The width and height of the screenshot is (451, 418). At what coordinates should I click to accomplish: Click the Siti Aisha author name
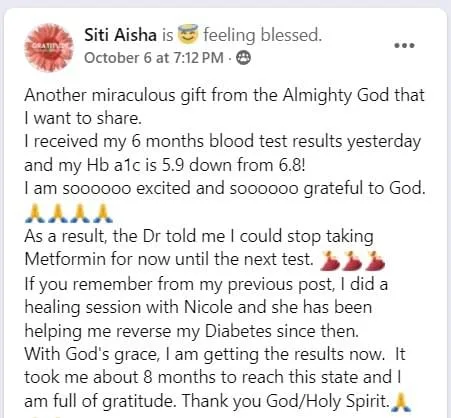point(120,35)
